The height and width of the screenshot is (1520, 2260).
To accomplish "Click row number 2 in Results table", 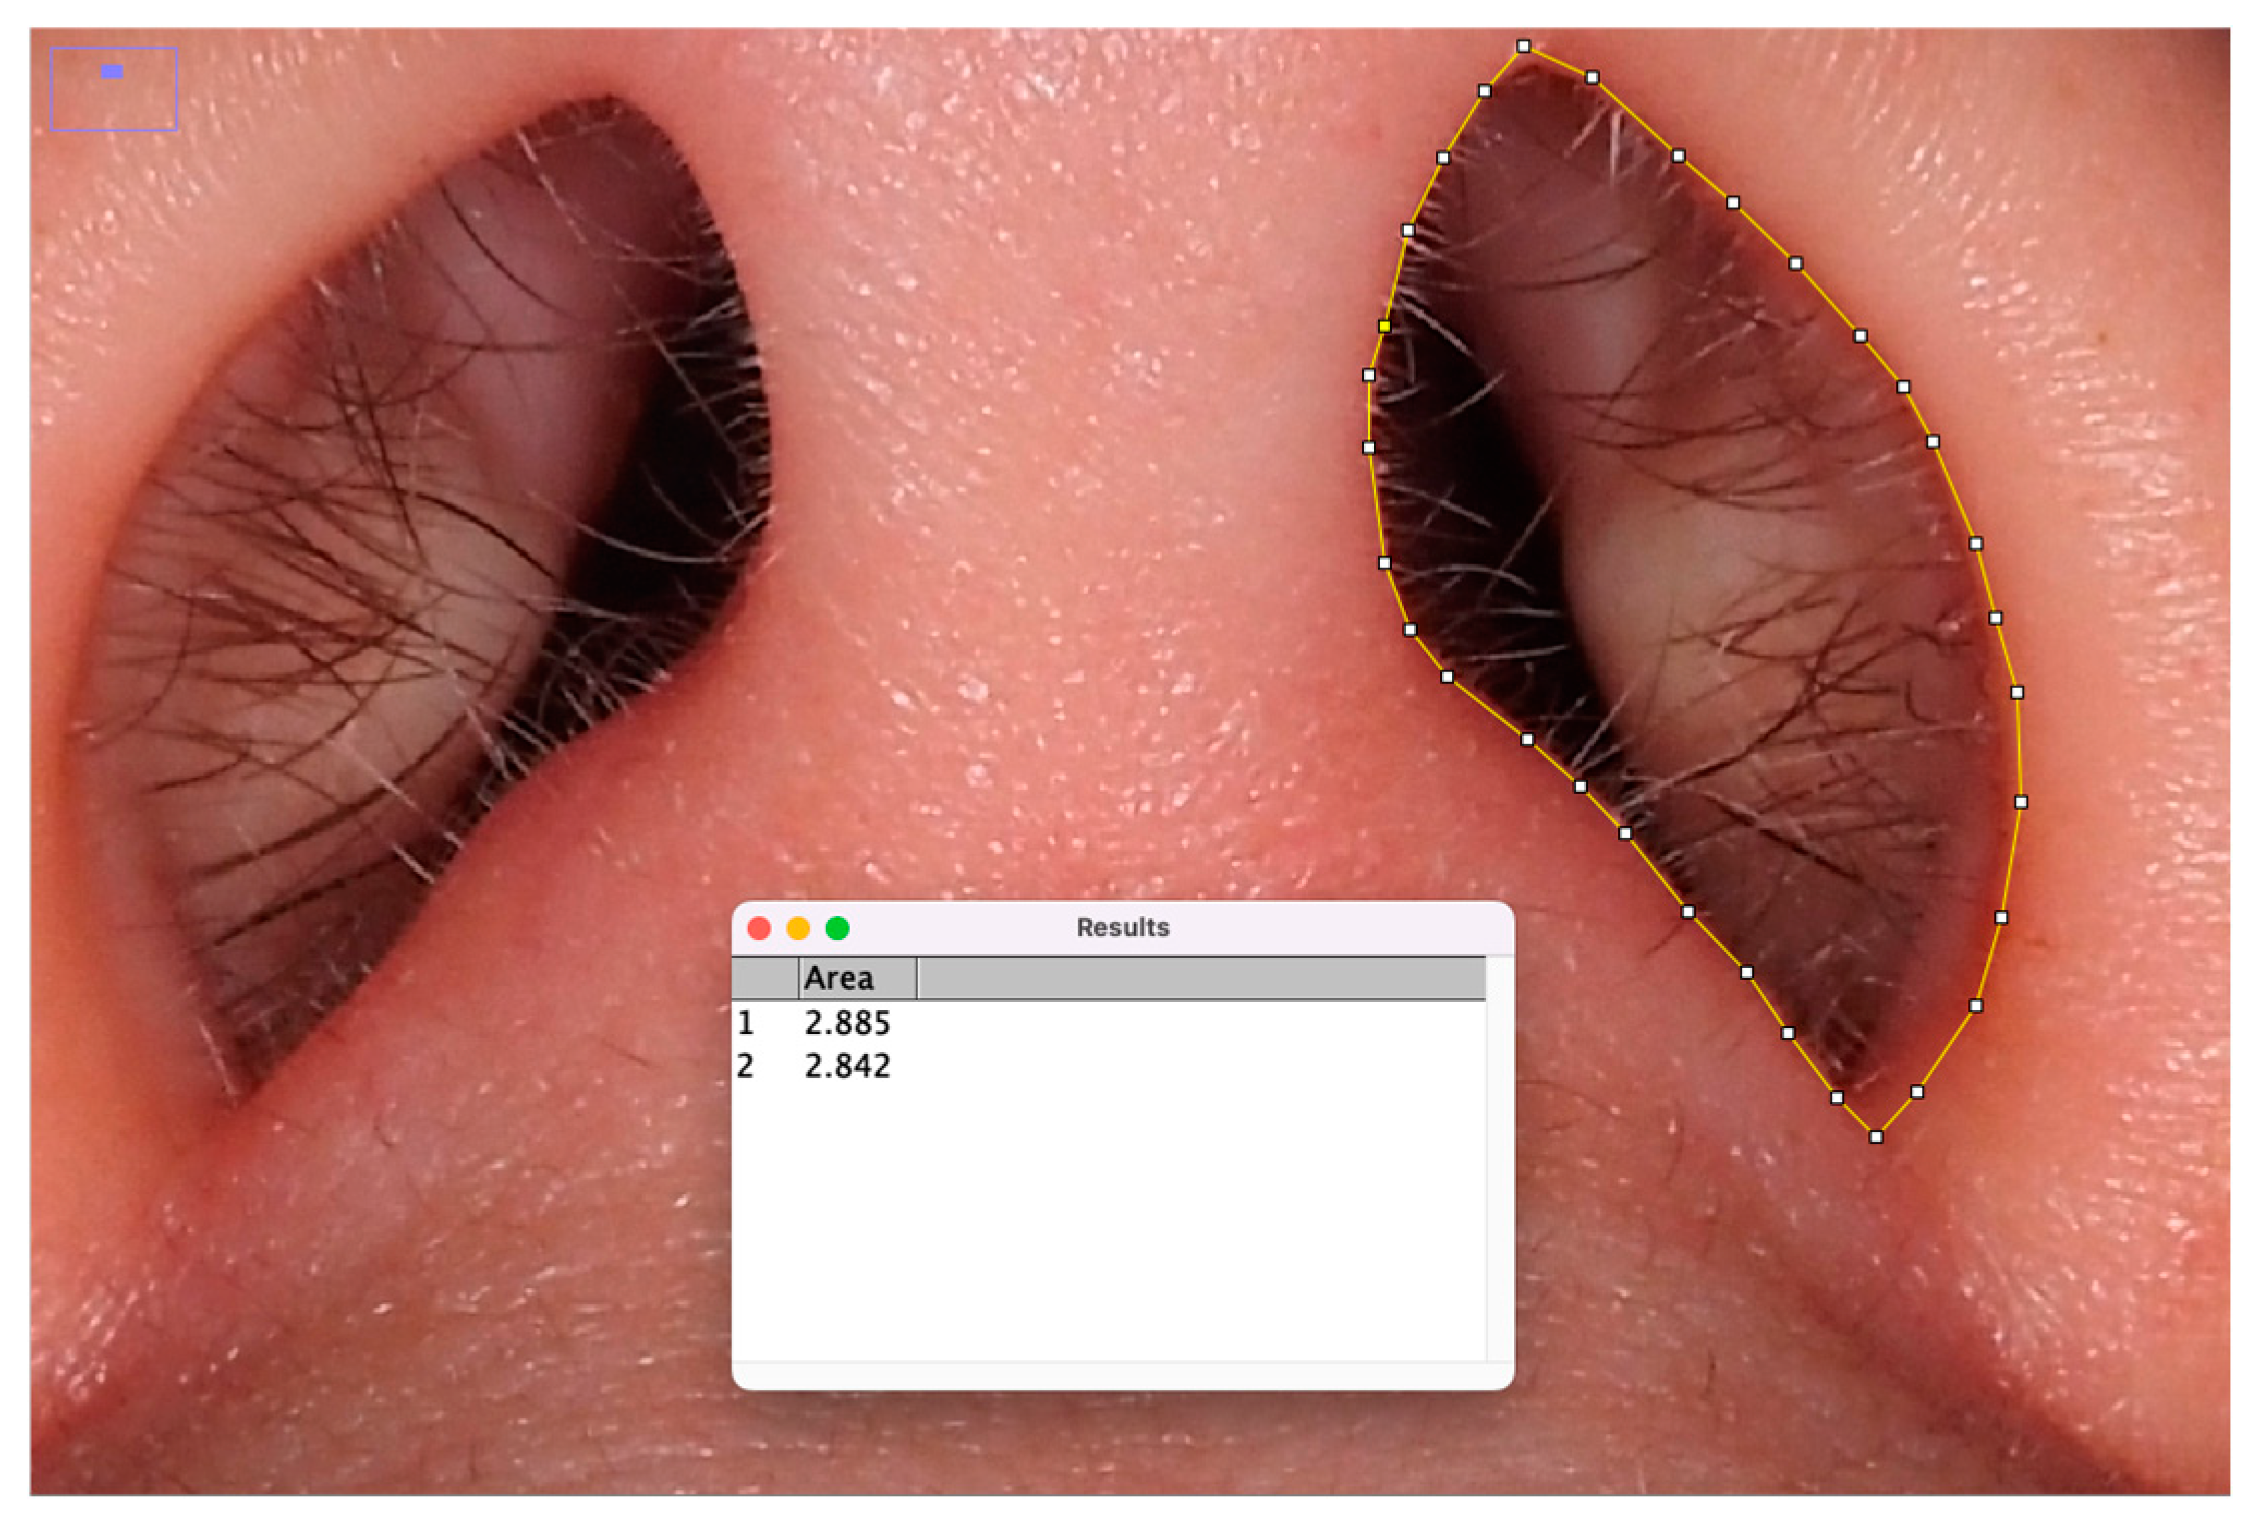I will [x=745, y=1066].
